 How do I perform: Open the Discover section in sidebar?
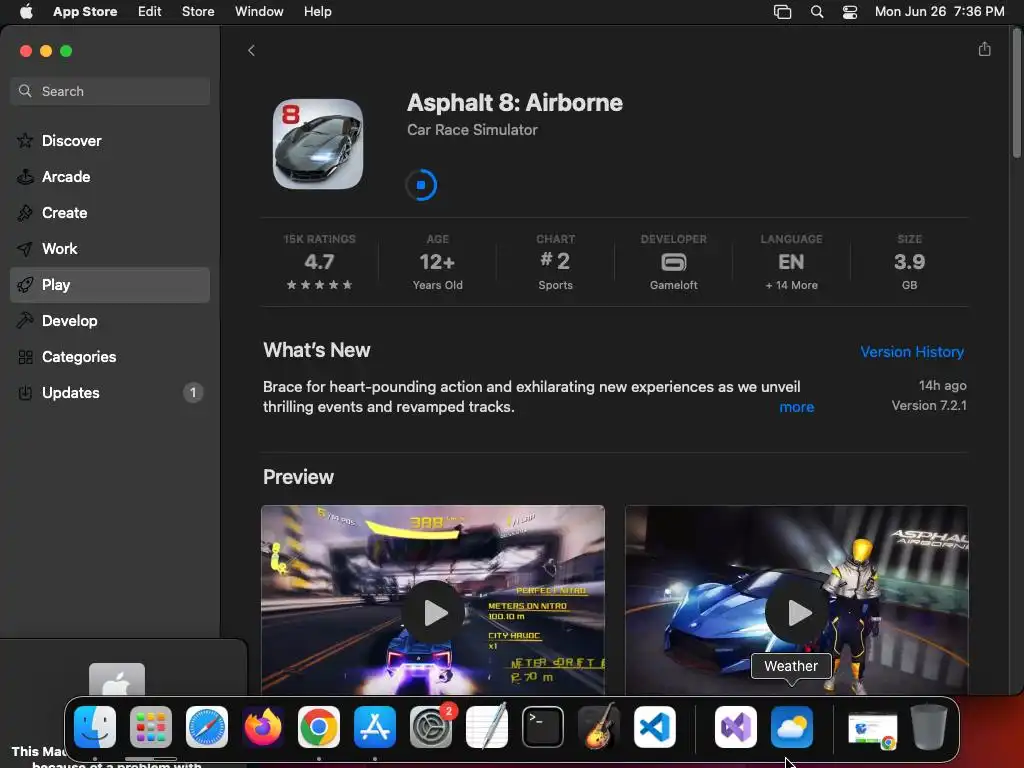point(110,140)
